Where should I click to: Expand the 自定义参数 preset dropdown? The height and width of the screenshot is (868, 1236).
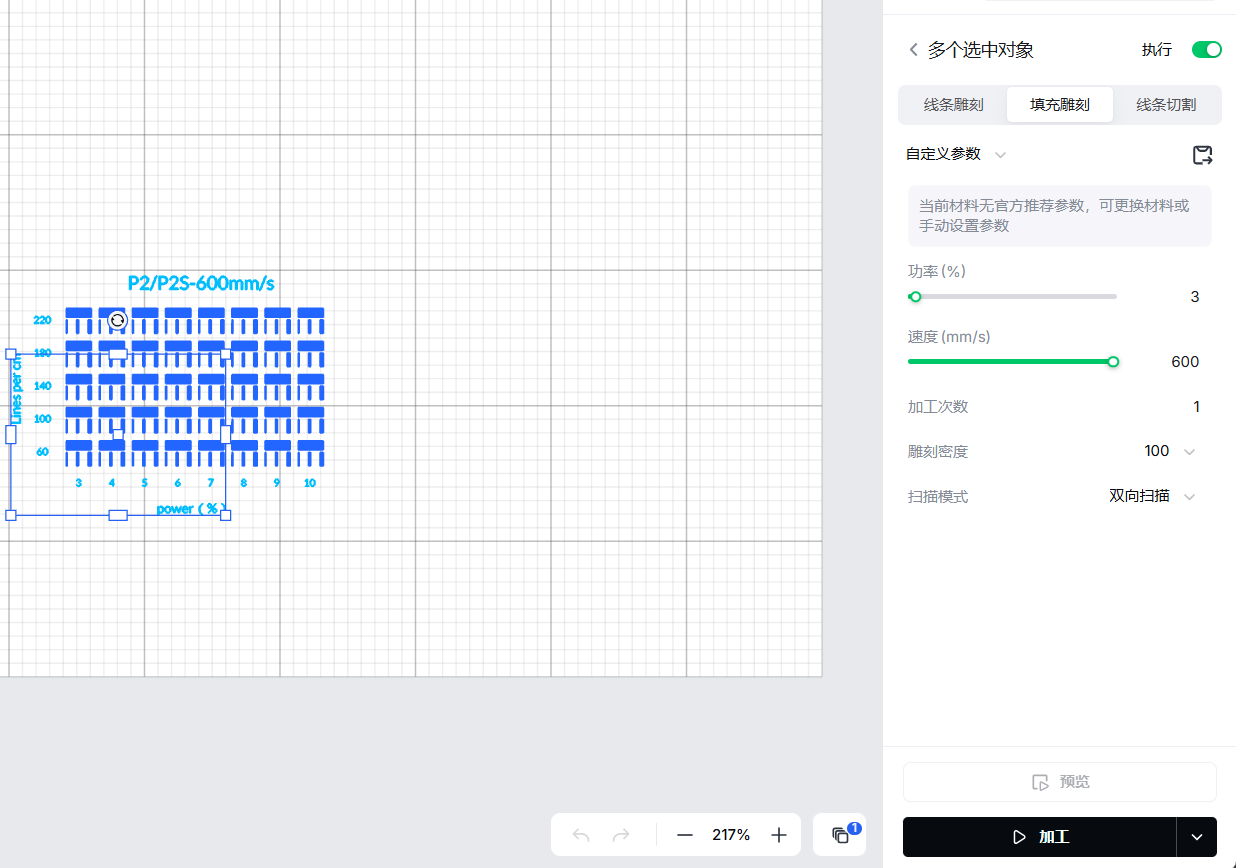(x=999, y=155)
